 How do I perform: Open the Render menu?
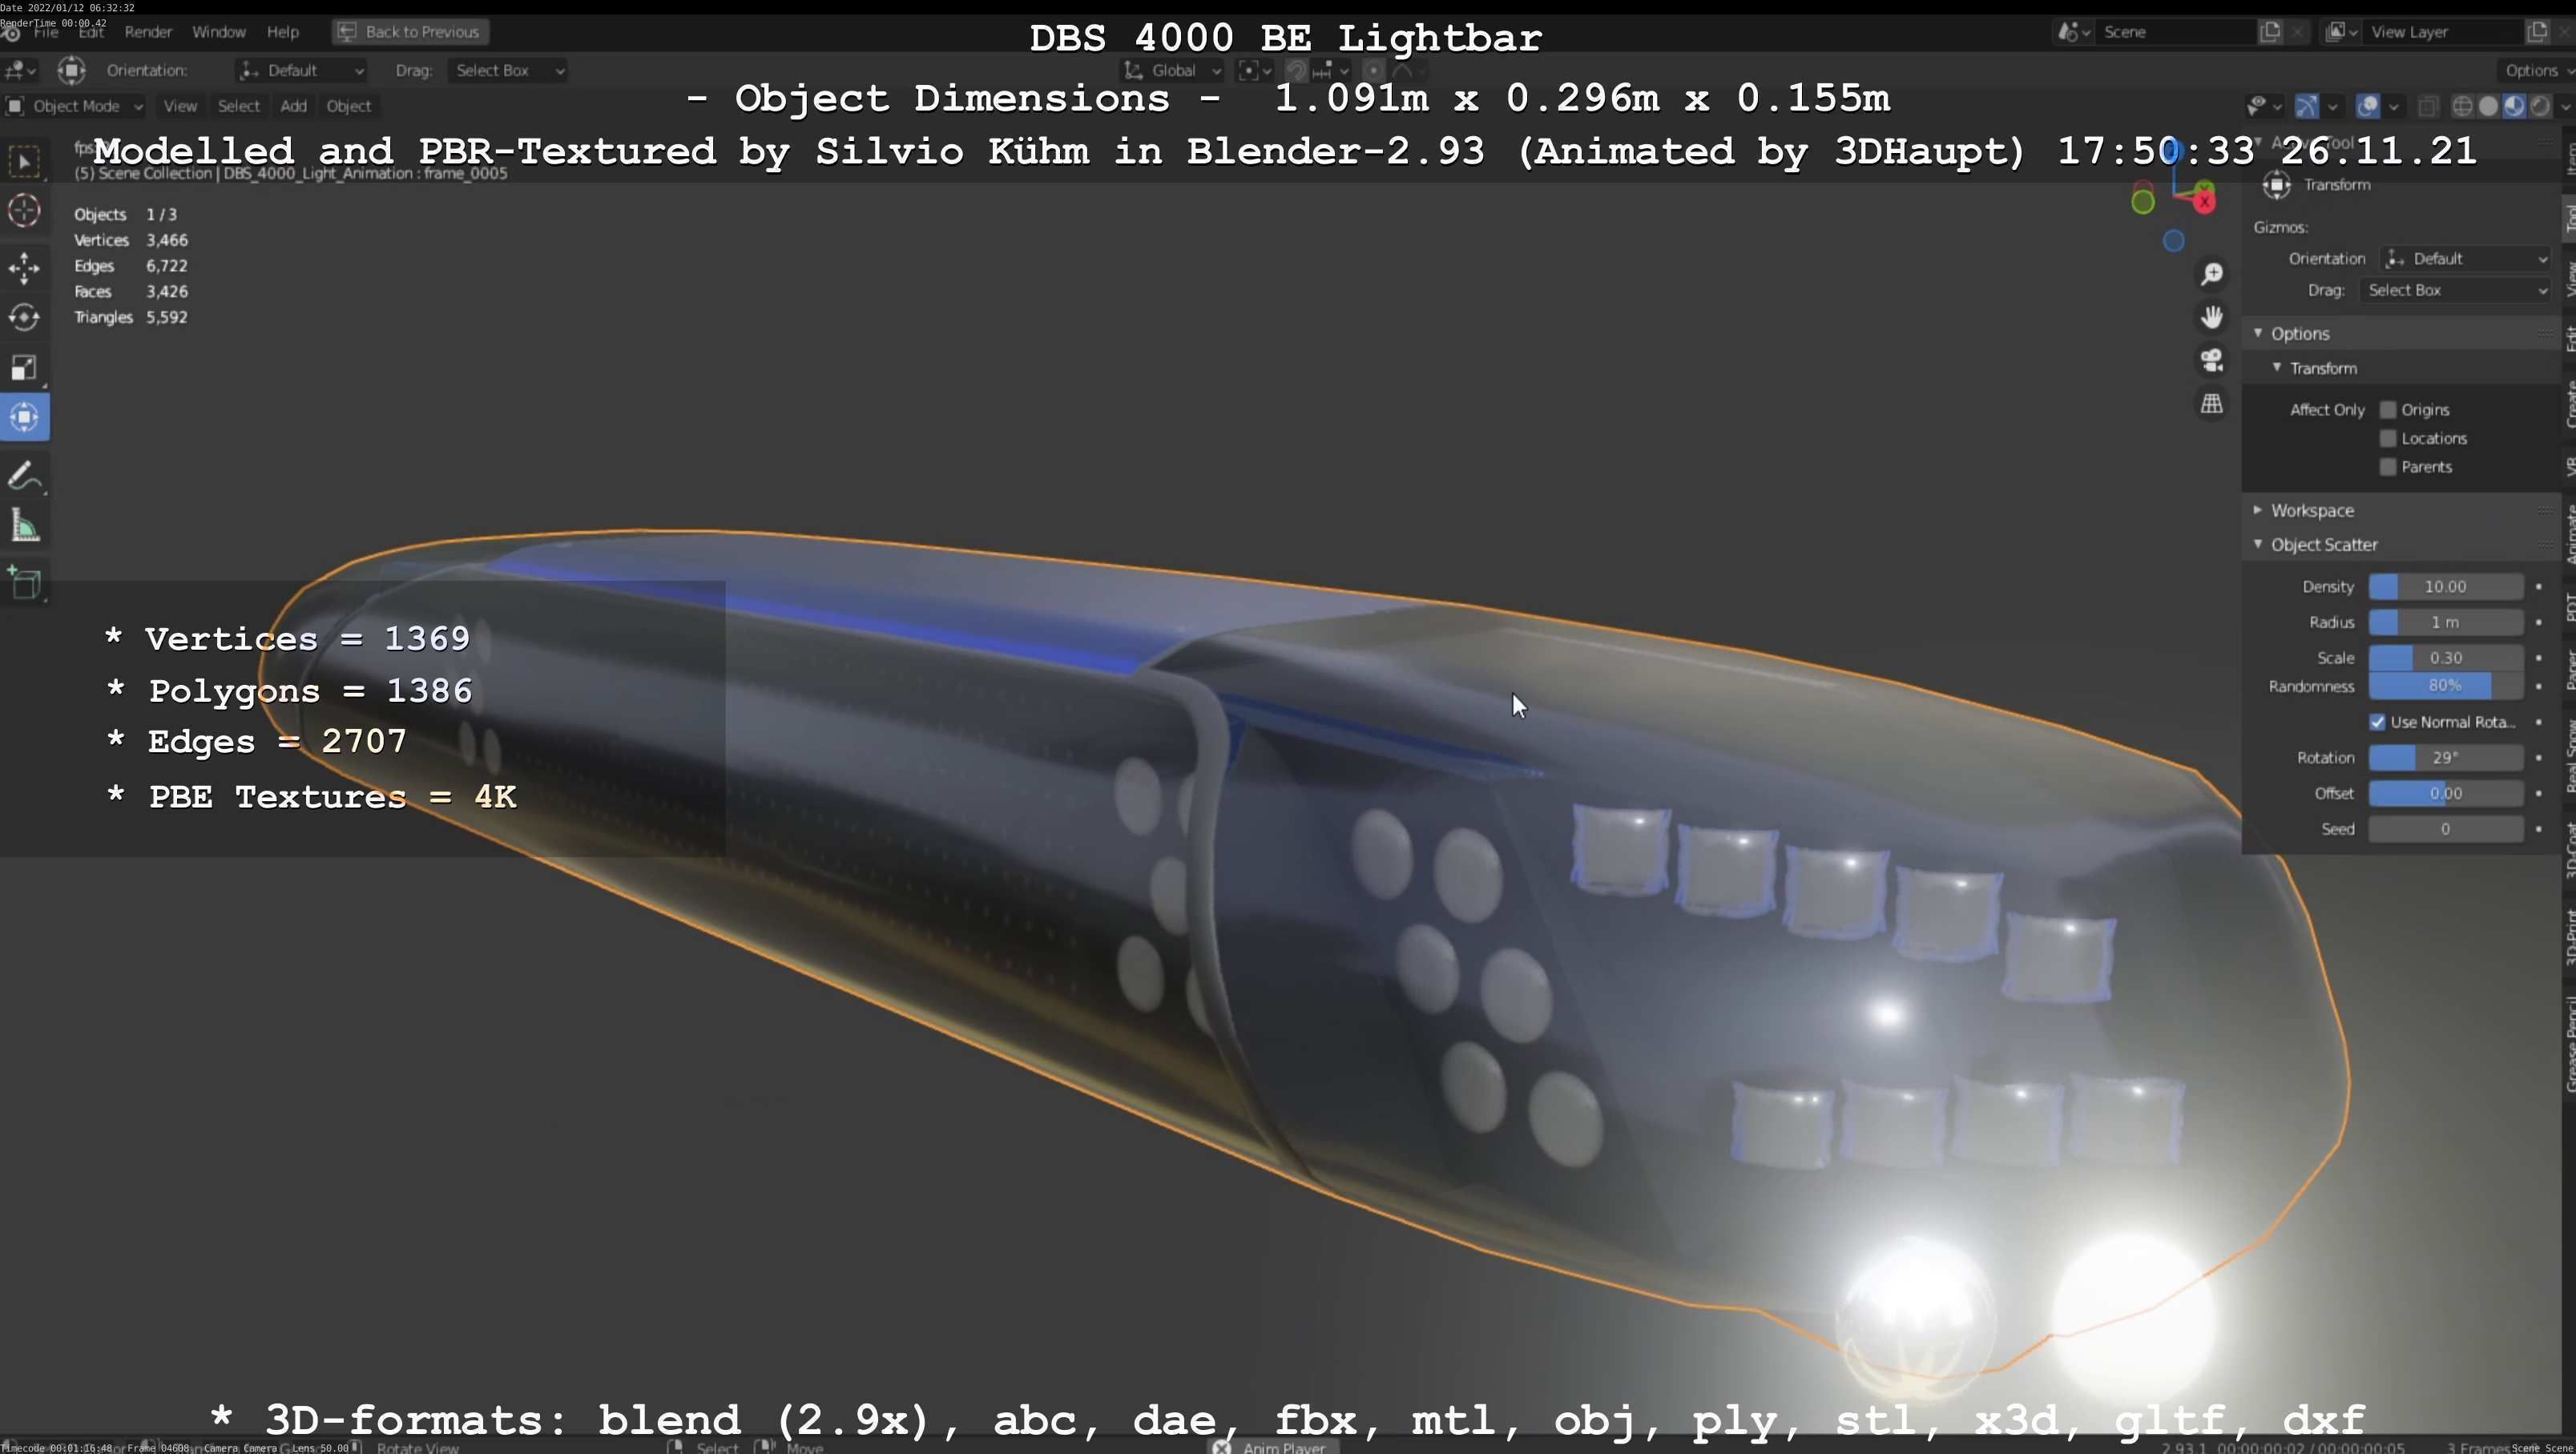(148, 32)
